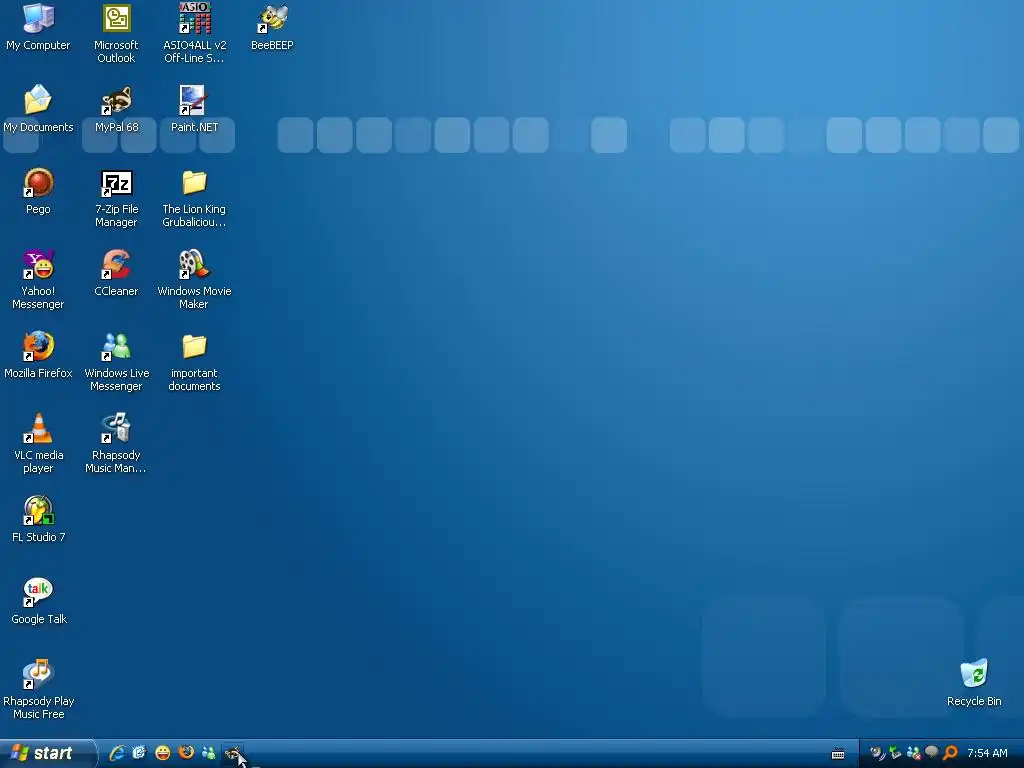This screenshot has height=768, width=1024.
Task: Select the Paint.NET desktop shortcut
Action: pos(195,109)
